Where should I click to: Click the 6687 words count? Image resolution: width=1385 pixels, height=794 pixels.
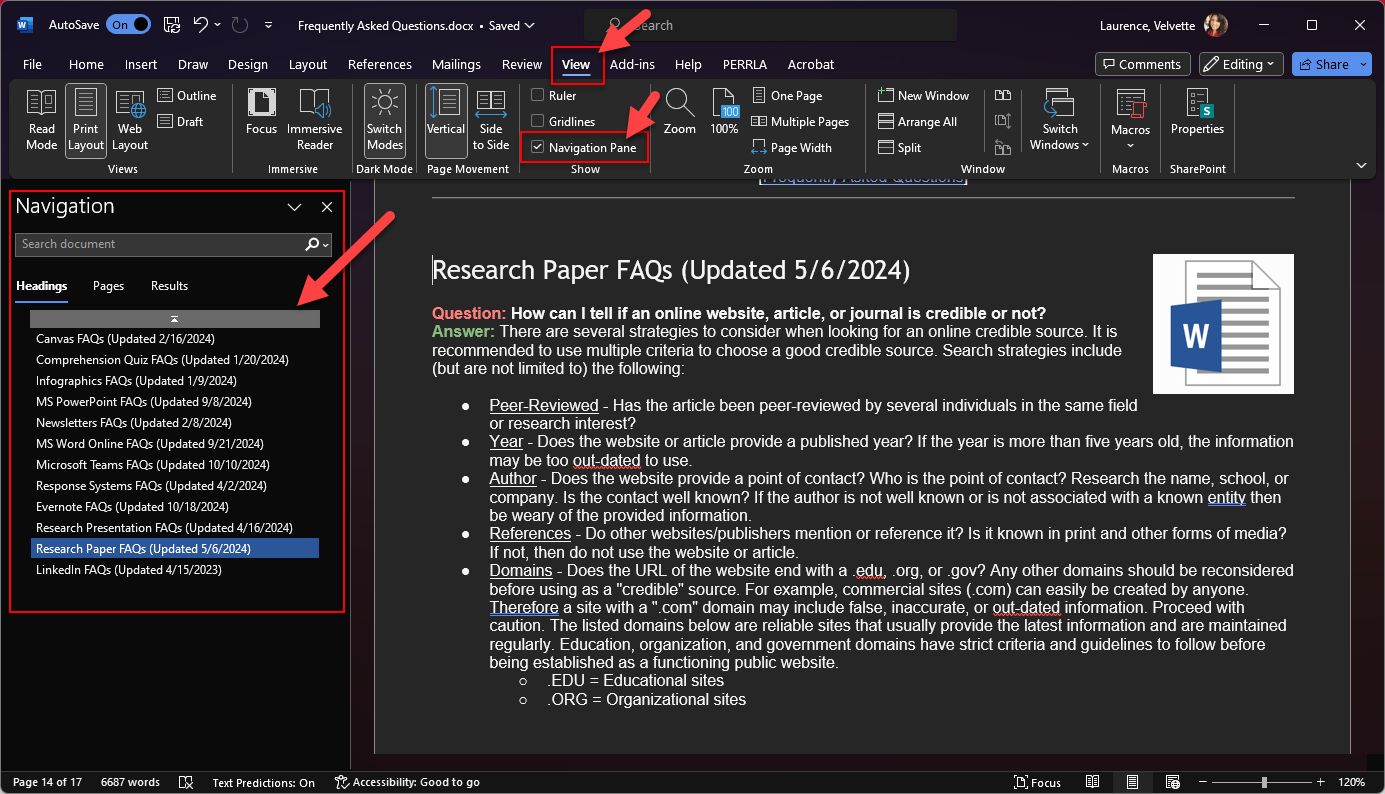[x=130, y=782]
